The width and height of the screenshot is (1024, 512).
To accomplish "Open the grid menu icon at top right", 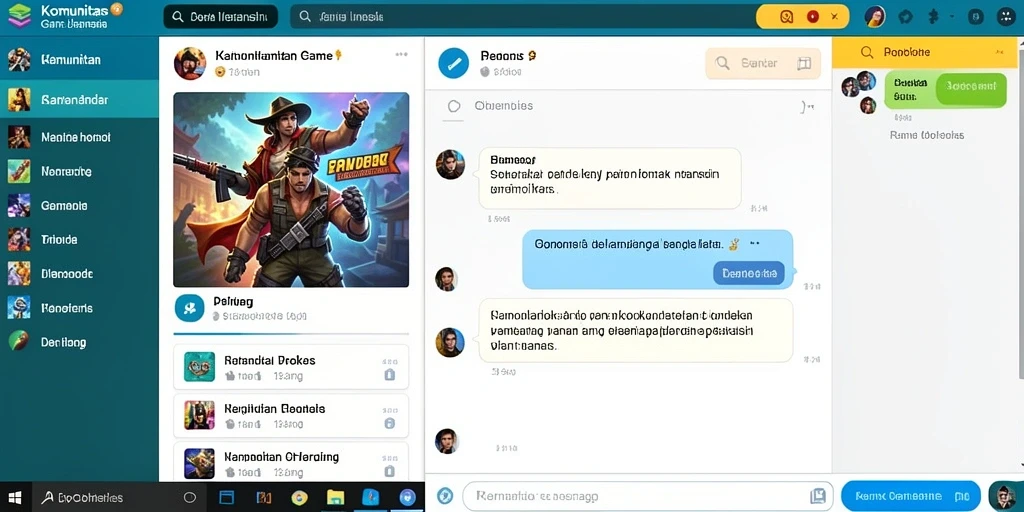I will (1006, 17).
